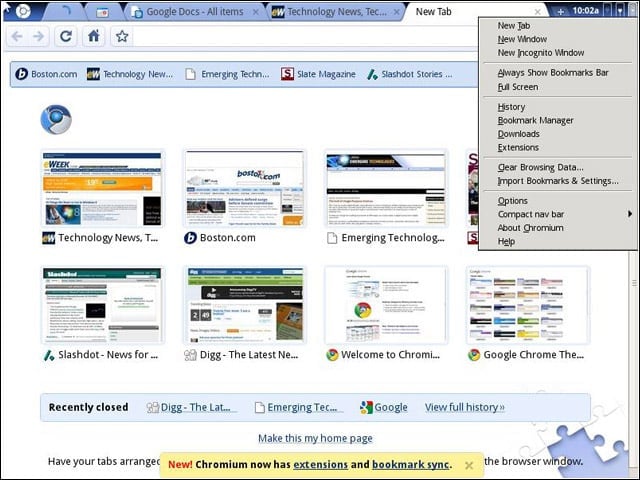640x480 pixels.
Task: Open the Chromium logo button in top-left corner
Action: [23, 11]
